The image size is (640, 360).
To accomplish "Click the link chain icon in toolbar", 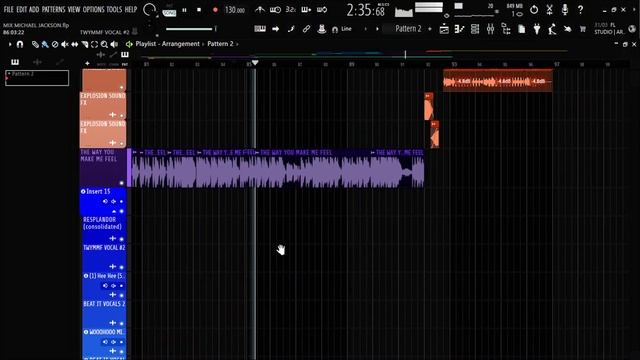I will (x=306, y=29).
